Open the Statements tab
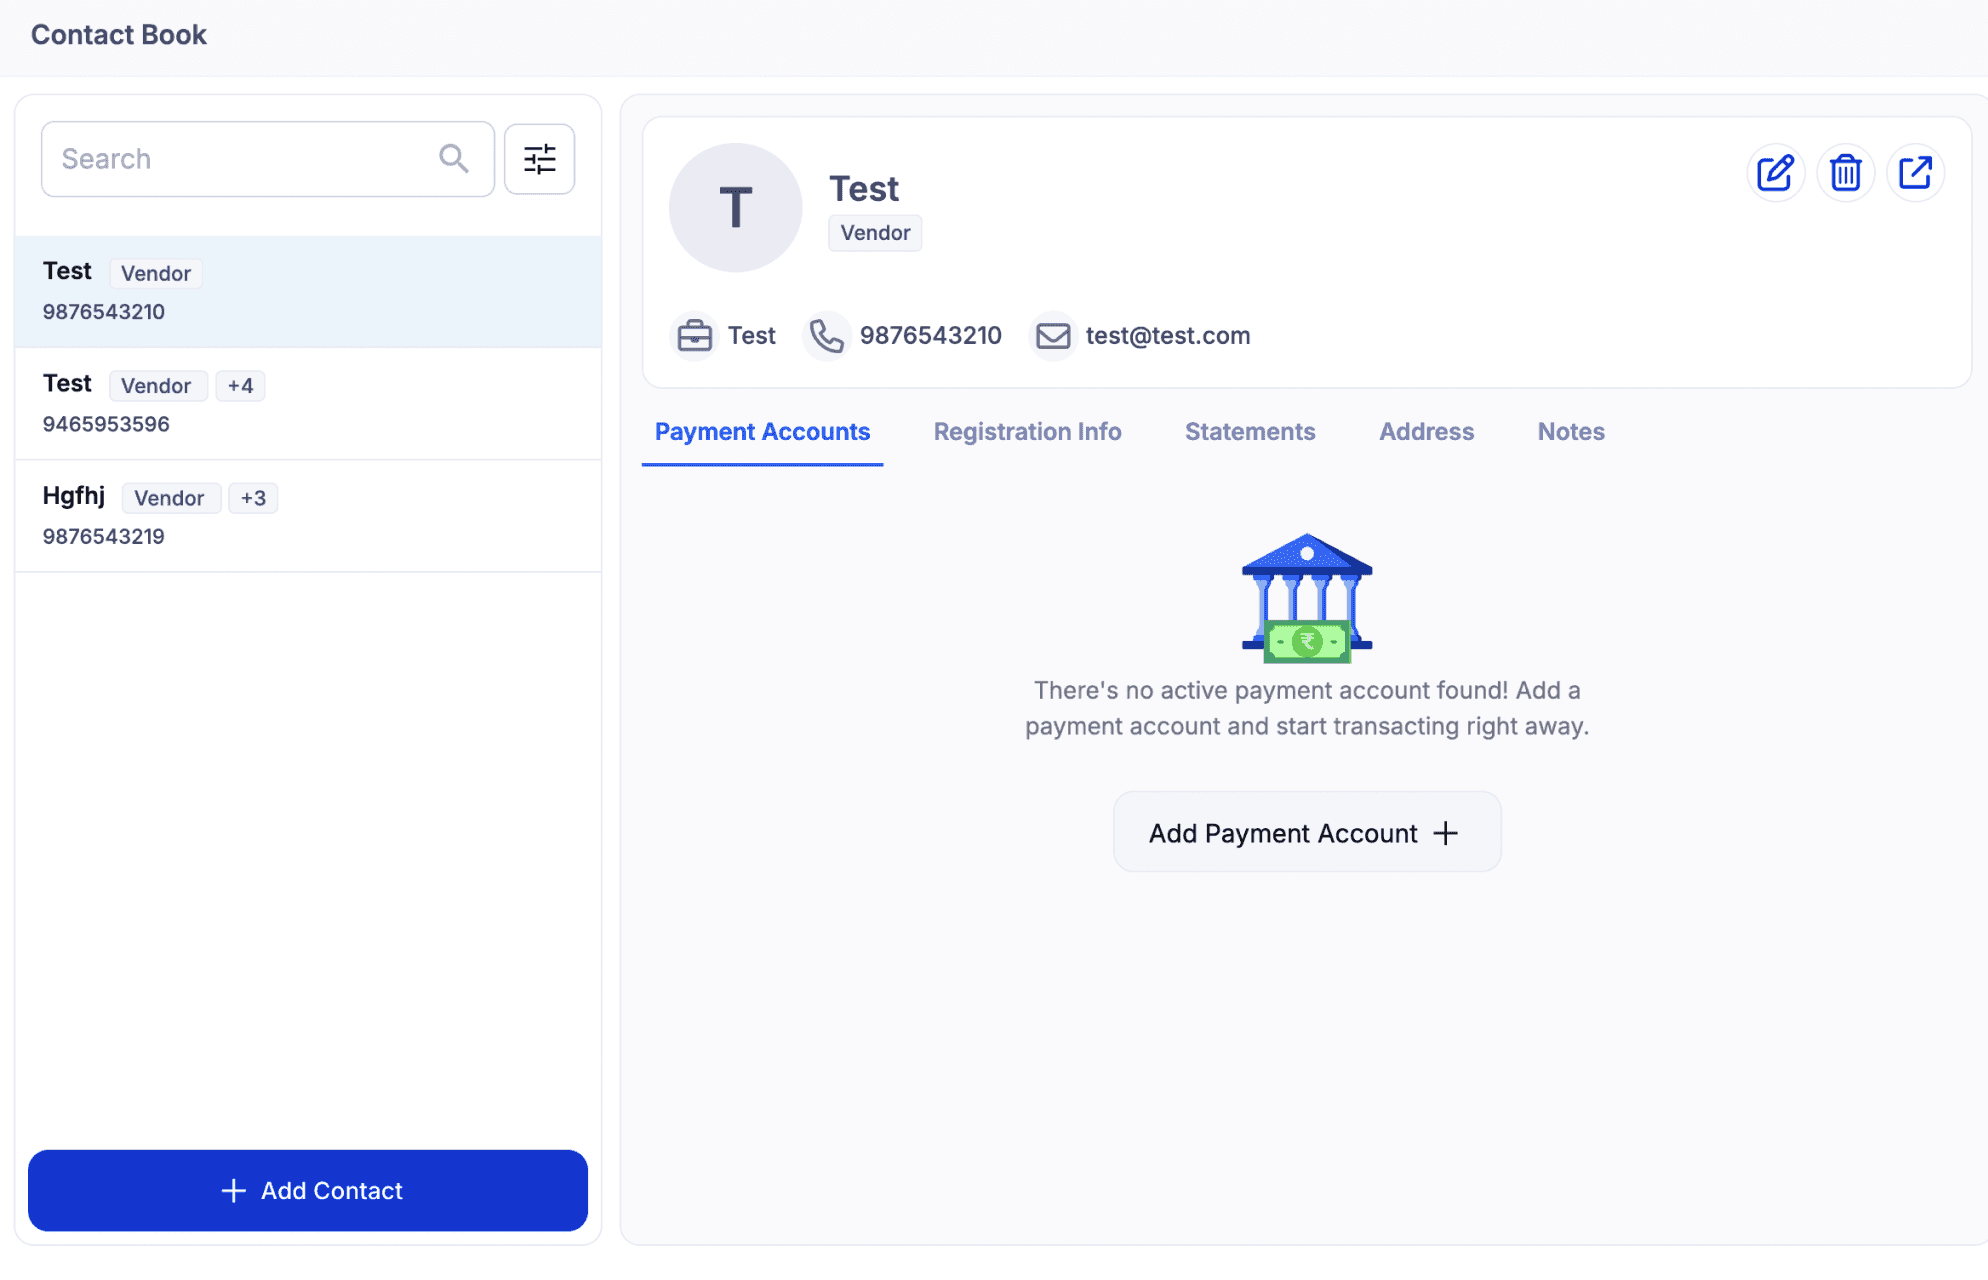This screenshot has width=1988, height=1280. pos(1249,432)
